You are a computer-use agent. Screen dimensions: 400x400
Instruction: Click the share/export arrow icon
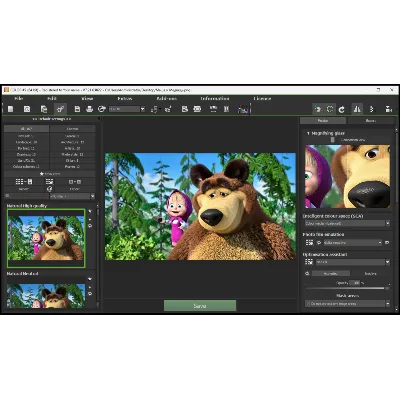pyautogui.click(x=102, y=109)
